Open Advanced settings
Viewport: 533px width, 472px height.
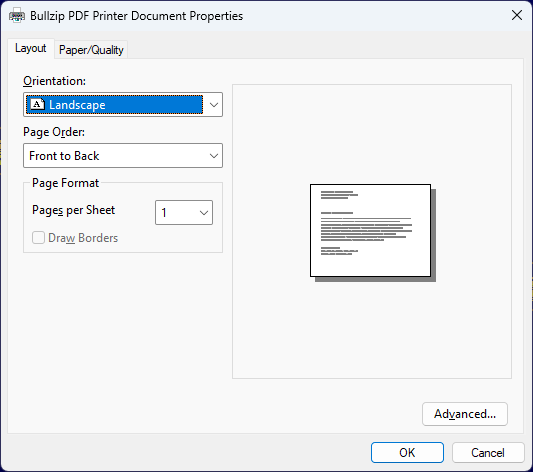tap(465, 414)
